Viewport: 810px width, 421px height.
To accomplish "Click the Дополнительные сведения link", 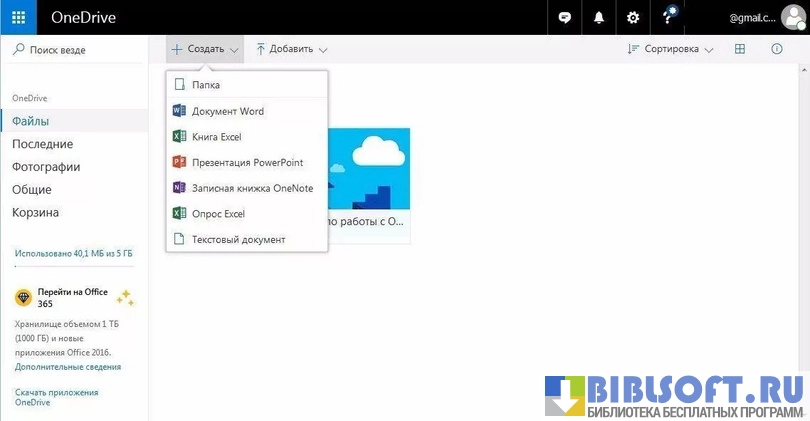I will tap(68, 367).
